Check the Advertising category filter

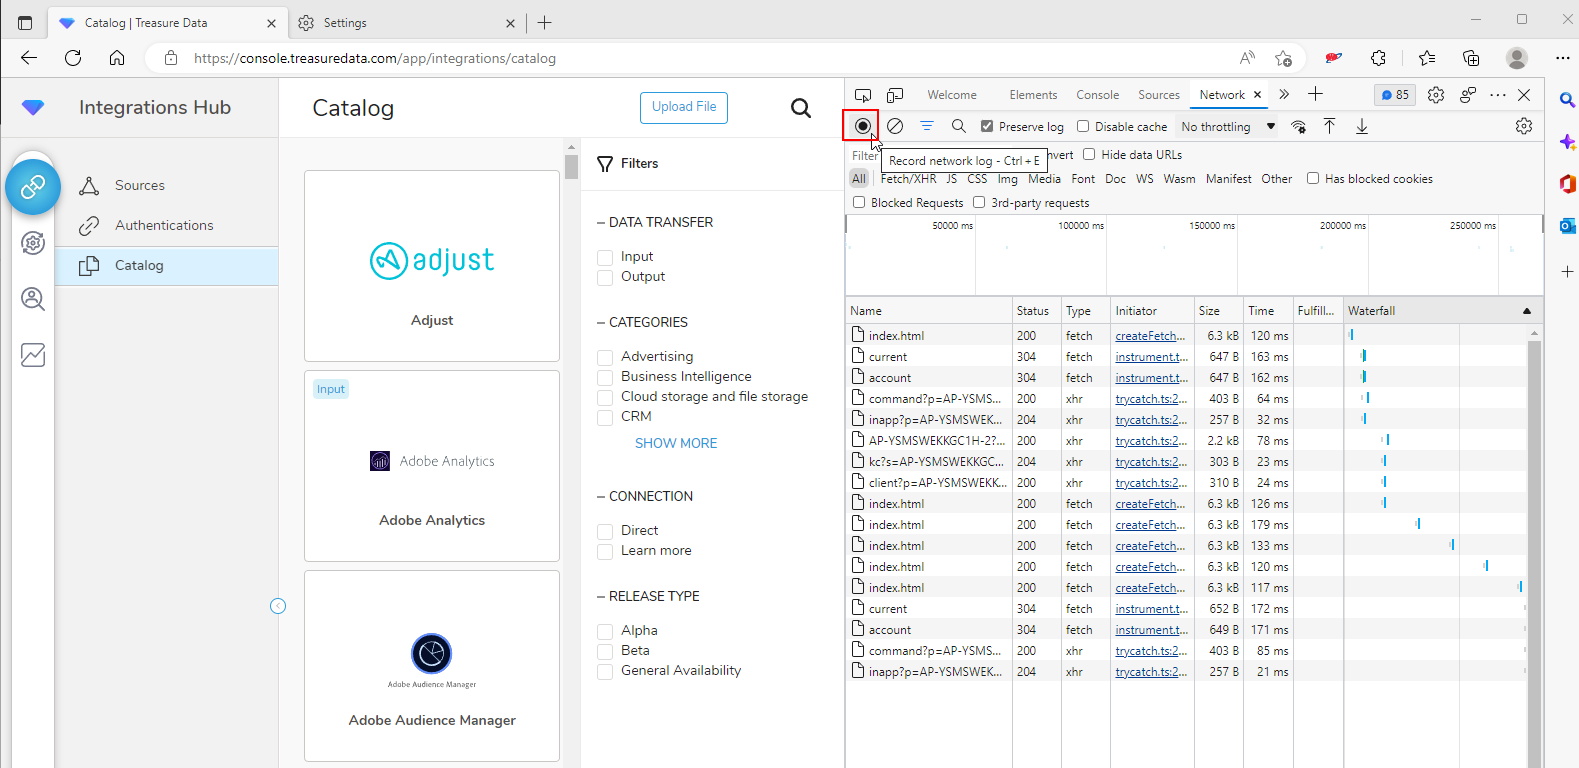tap(605, 357)
